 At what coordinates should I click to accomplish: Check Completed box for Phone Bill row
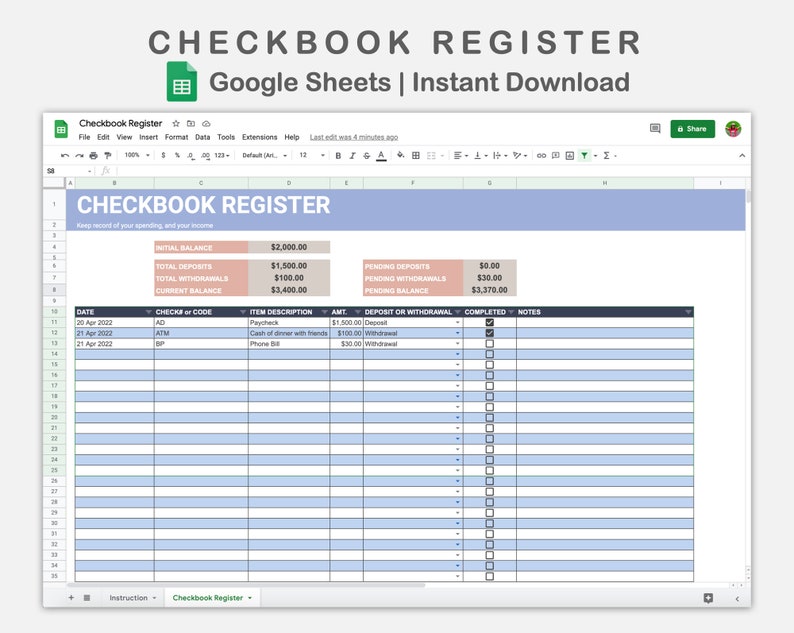click(490, 344)
